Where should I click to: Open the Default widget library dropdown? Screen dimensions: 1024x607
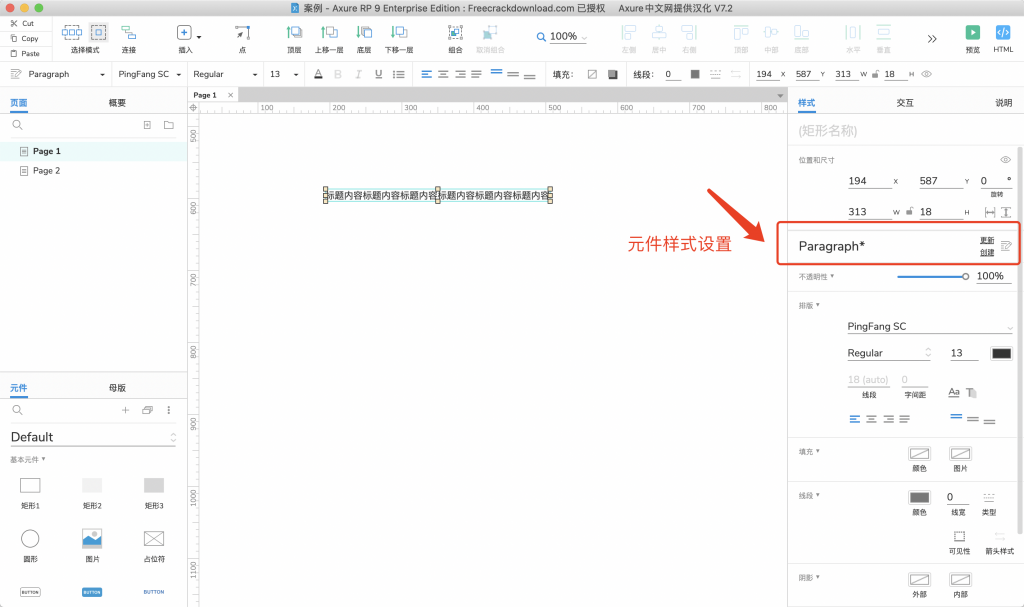(x=93, y=437)
